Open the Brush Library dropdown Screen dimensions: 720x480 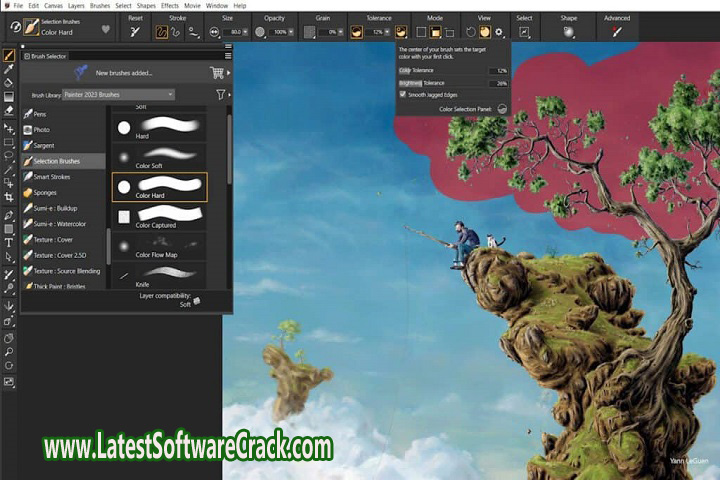118,95
